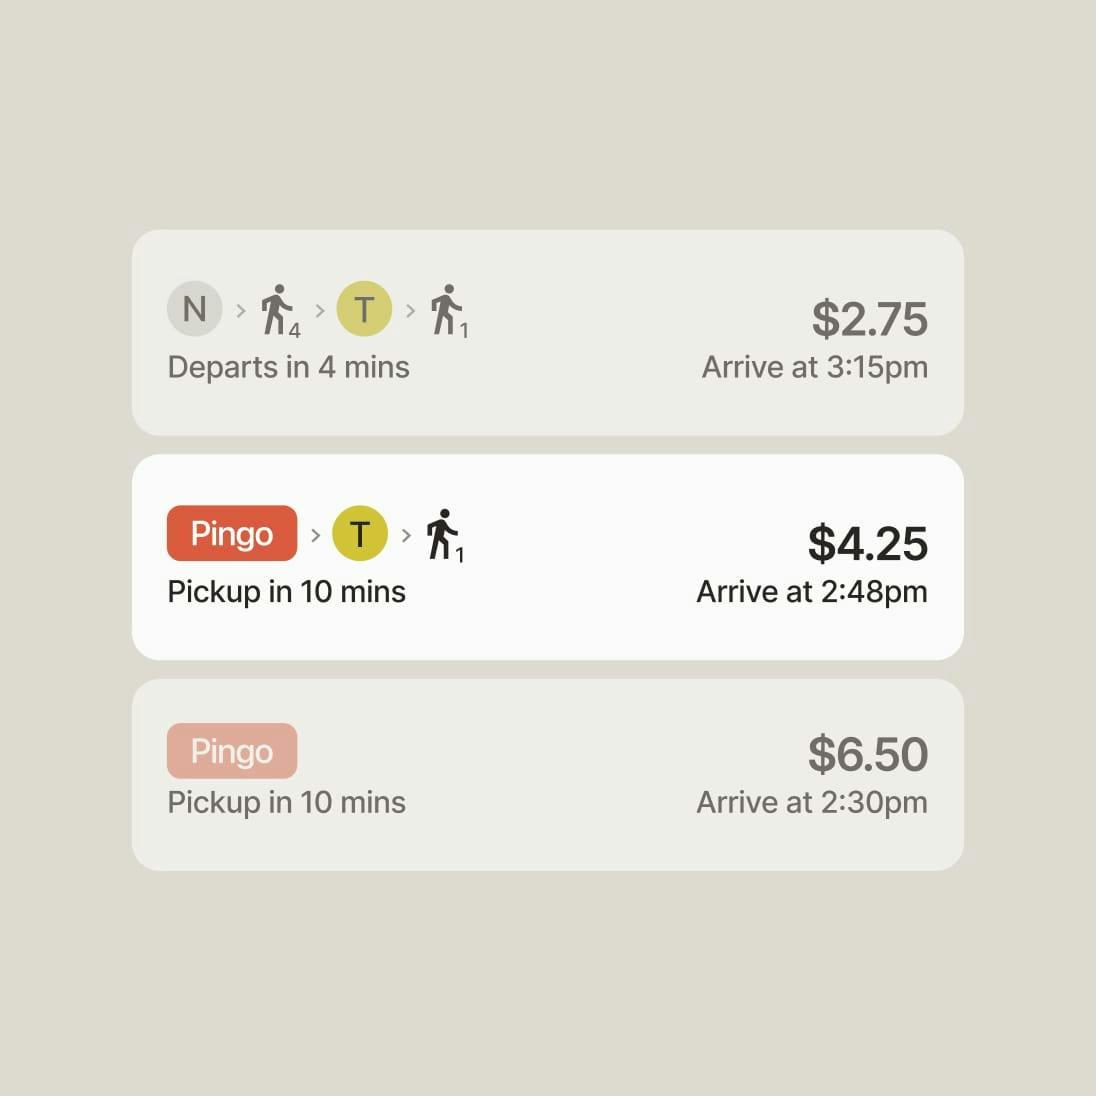Screen dimensions: 1096x1096
Task: Click the 1-minute walking icon in the $2.75 route
Action: tap(449, 311)
